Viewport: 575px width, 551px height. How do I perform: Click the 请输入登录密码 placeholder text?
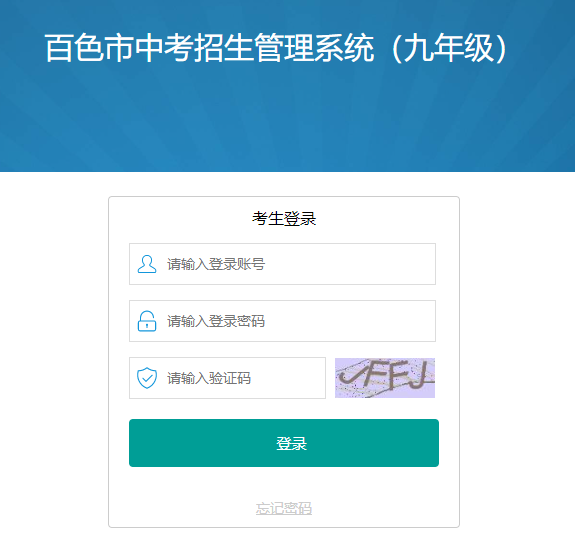pyautogui.click(x=216, y=322)
